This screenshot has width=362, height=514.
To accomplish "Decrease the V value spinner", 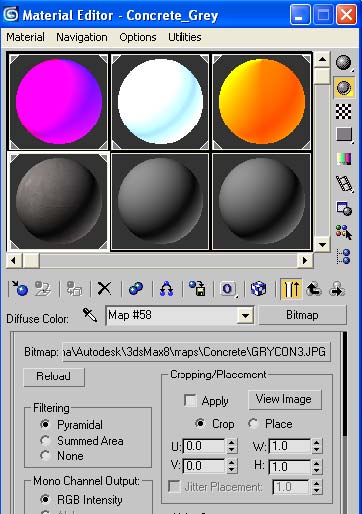I will click(232, 470).
